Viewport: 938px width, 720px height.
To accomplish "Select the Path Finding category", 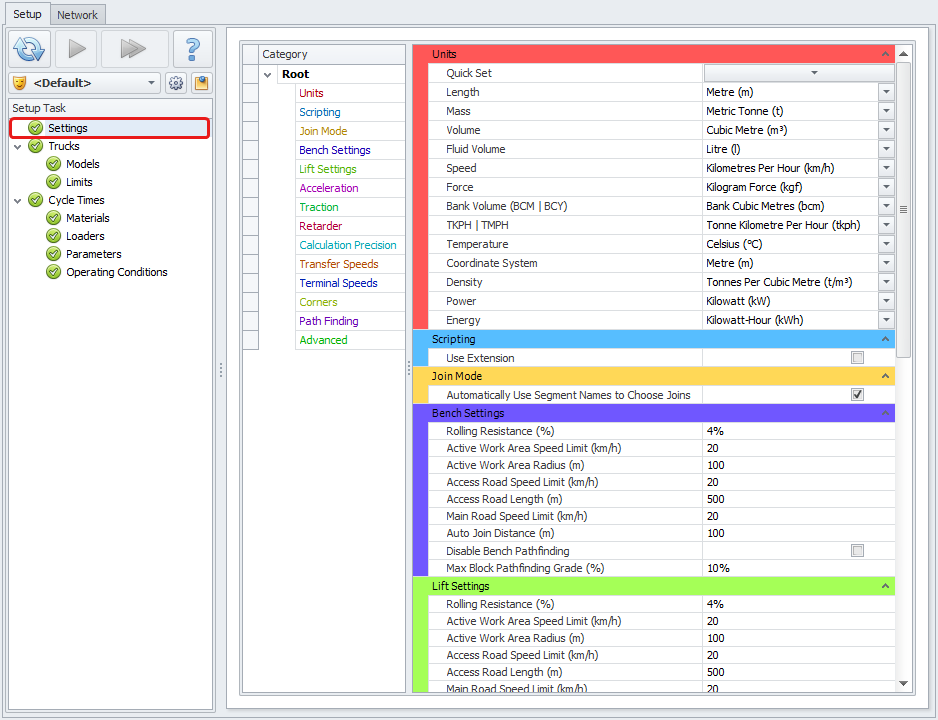I will [328, 321].
